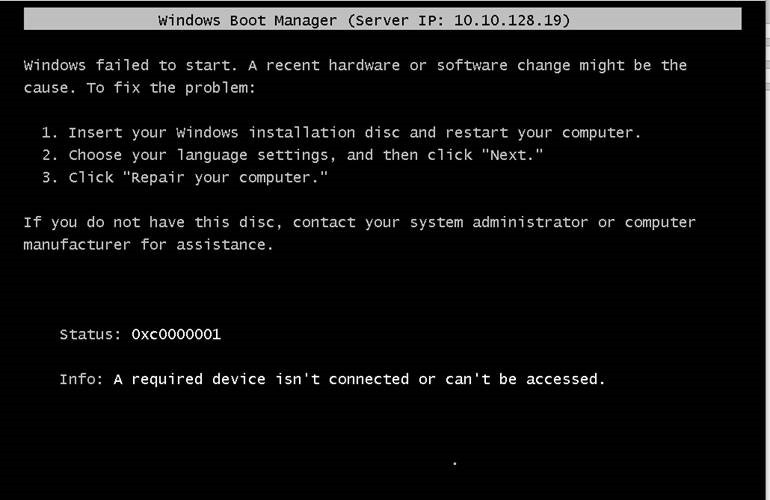
Task: Click the Windows Boot Manager title bar
Action: coord(383,20)
